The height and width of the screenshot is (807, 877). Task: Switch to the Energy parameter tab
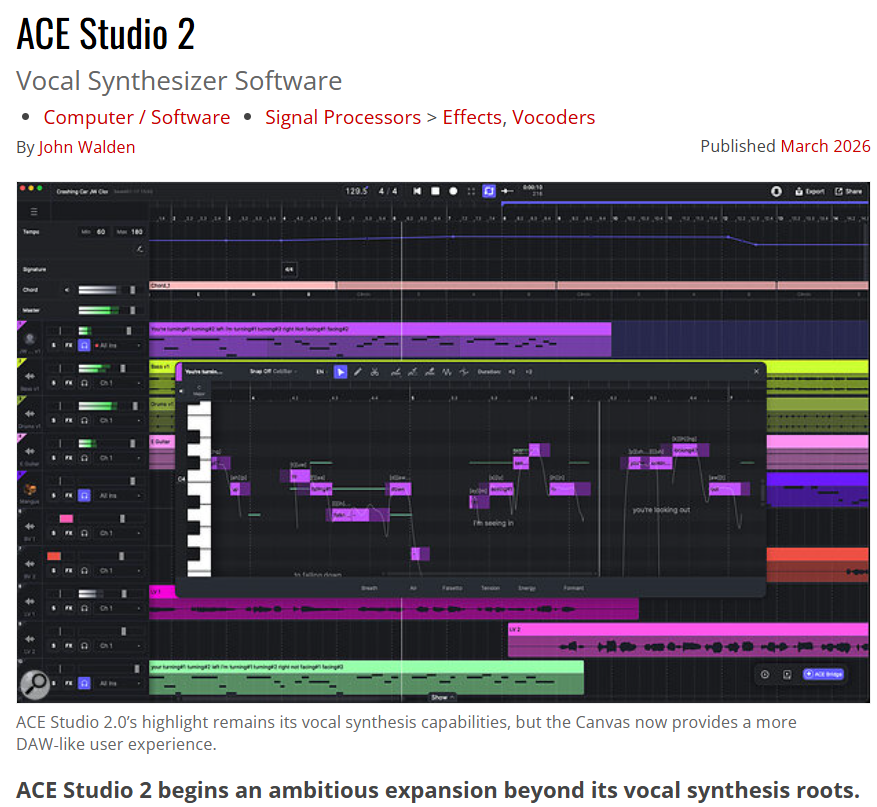pyautogui.click(x=526, y=588)
